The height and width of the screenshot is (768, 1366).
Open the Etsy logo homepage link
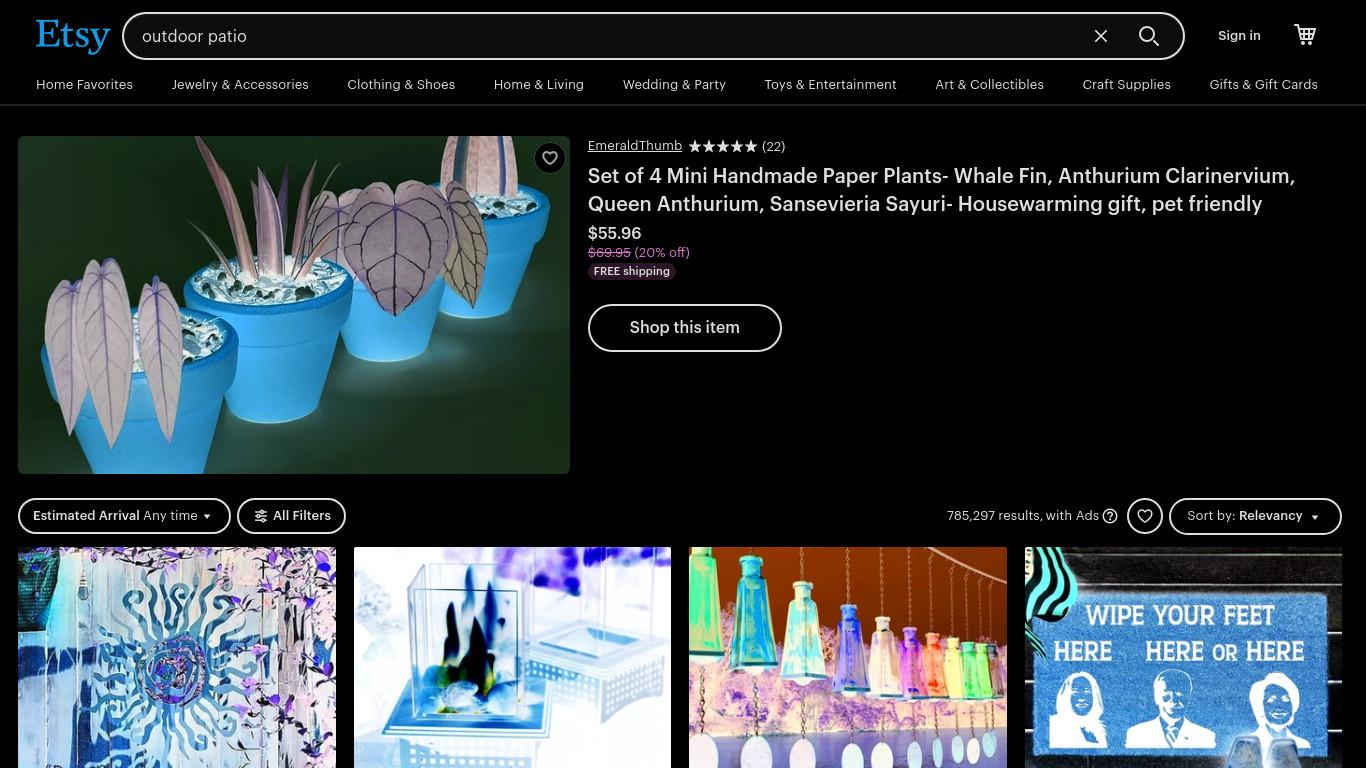(x=73, y=36)
